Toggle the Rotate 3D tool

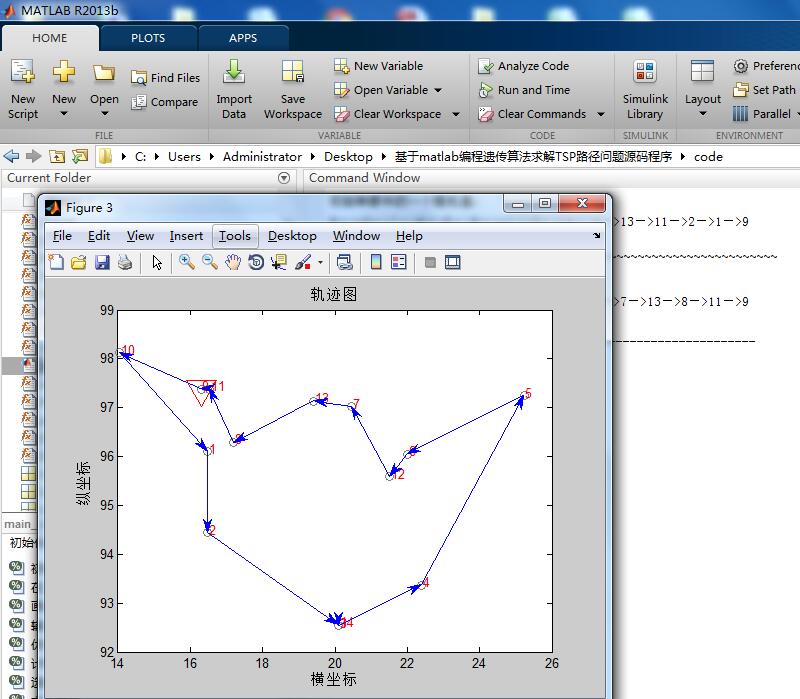tap(256, 262)
